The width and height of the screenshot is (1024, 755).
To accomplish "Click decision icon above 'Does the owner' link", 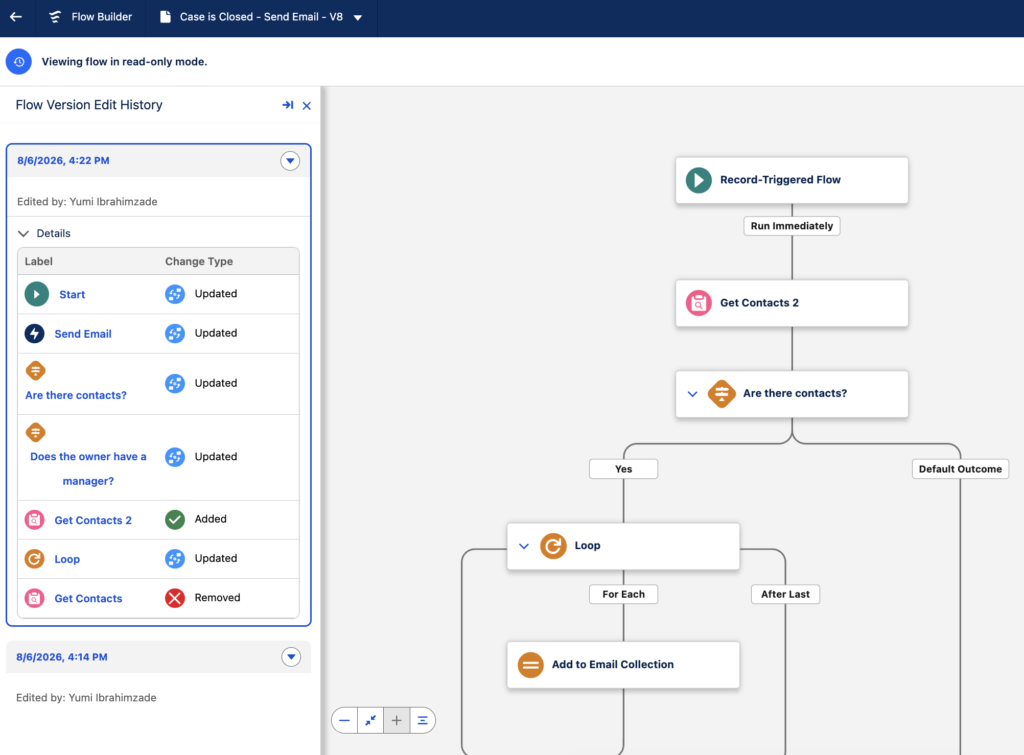I will 35,432.
